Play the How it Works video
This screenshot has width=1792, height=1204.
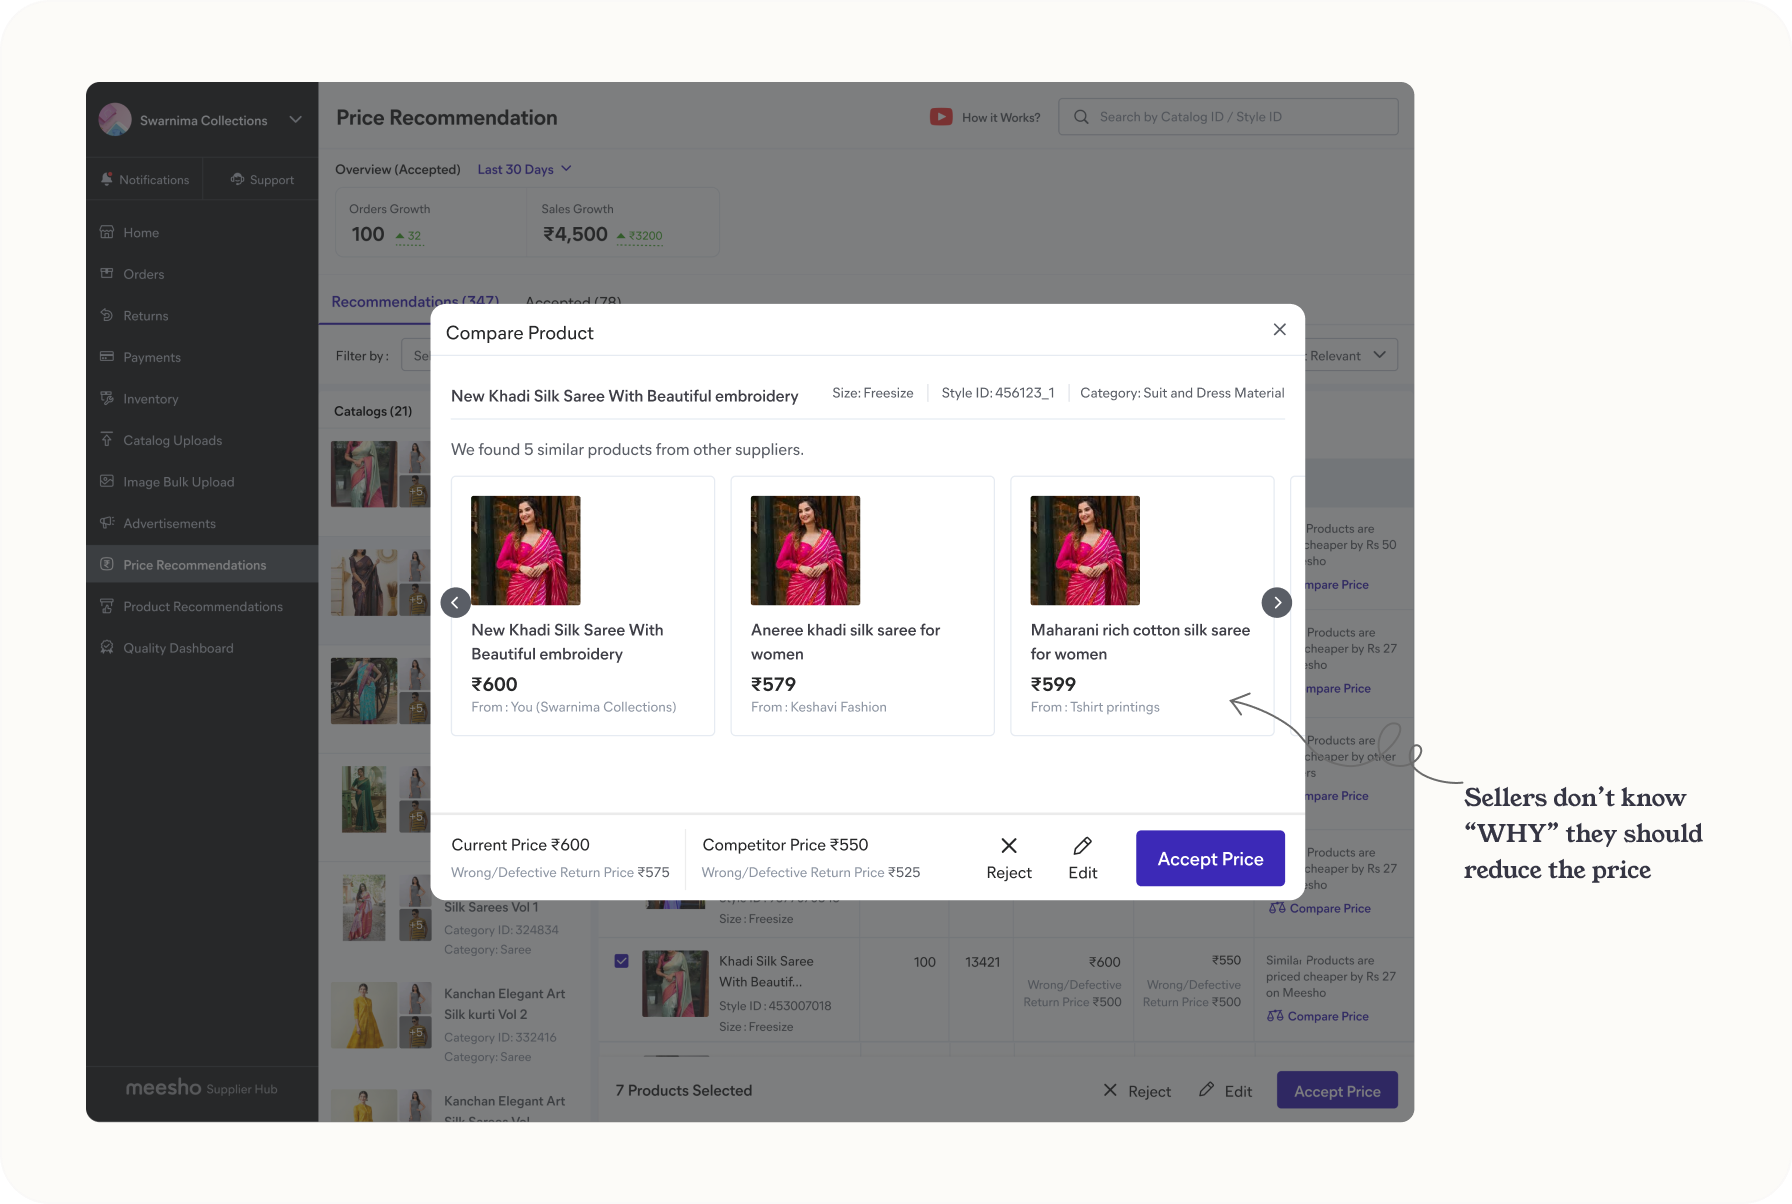point(985,117)
